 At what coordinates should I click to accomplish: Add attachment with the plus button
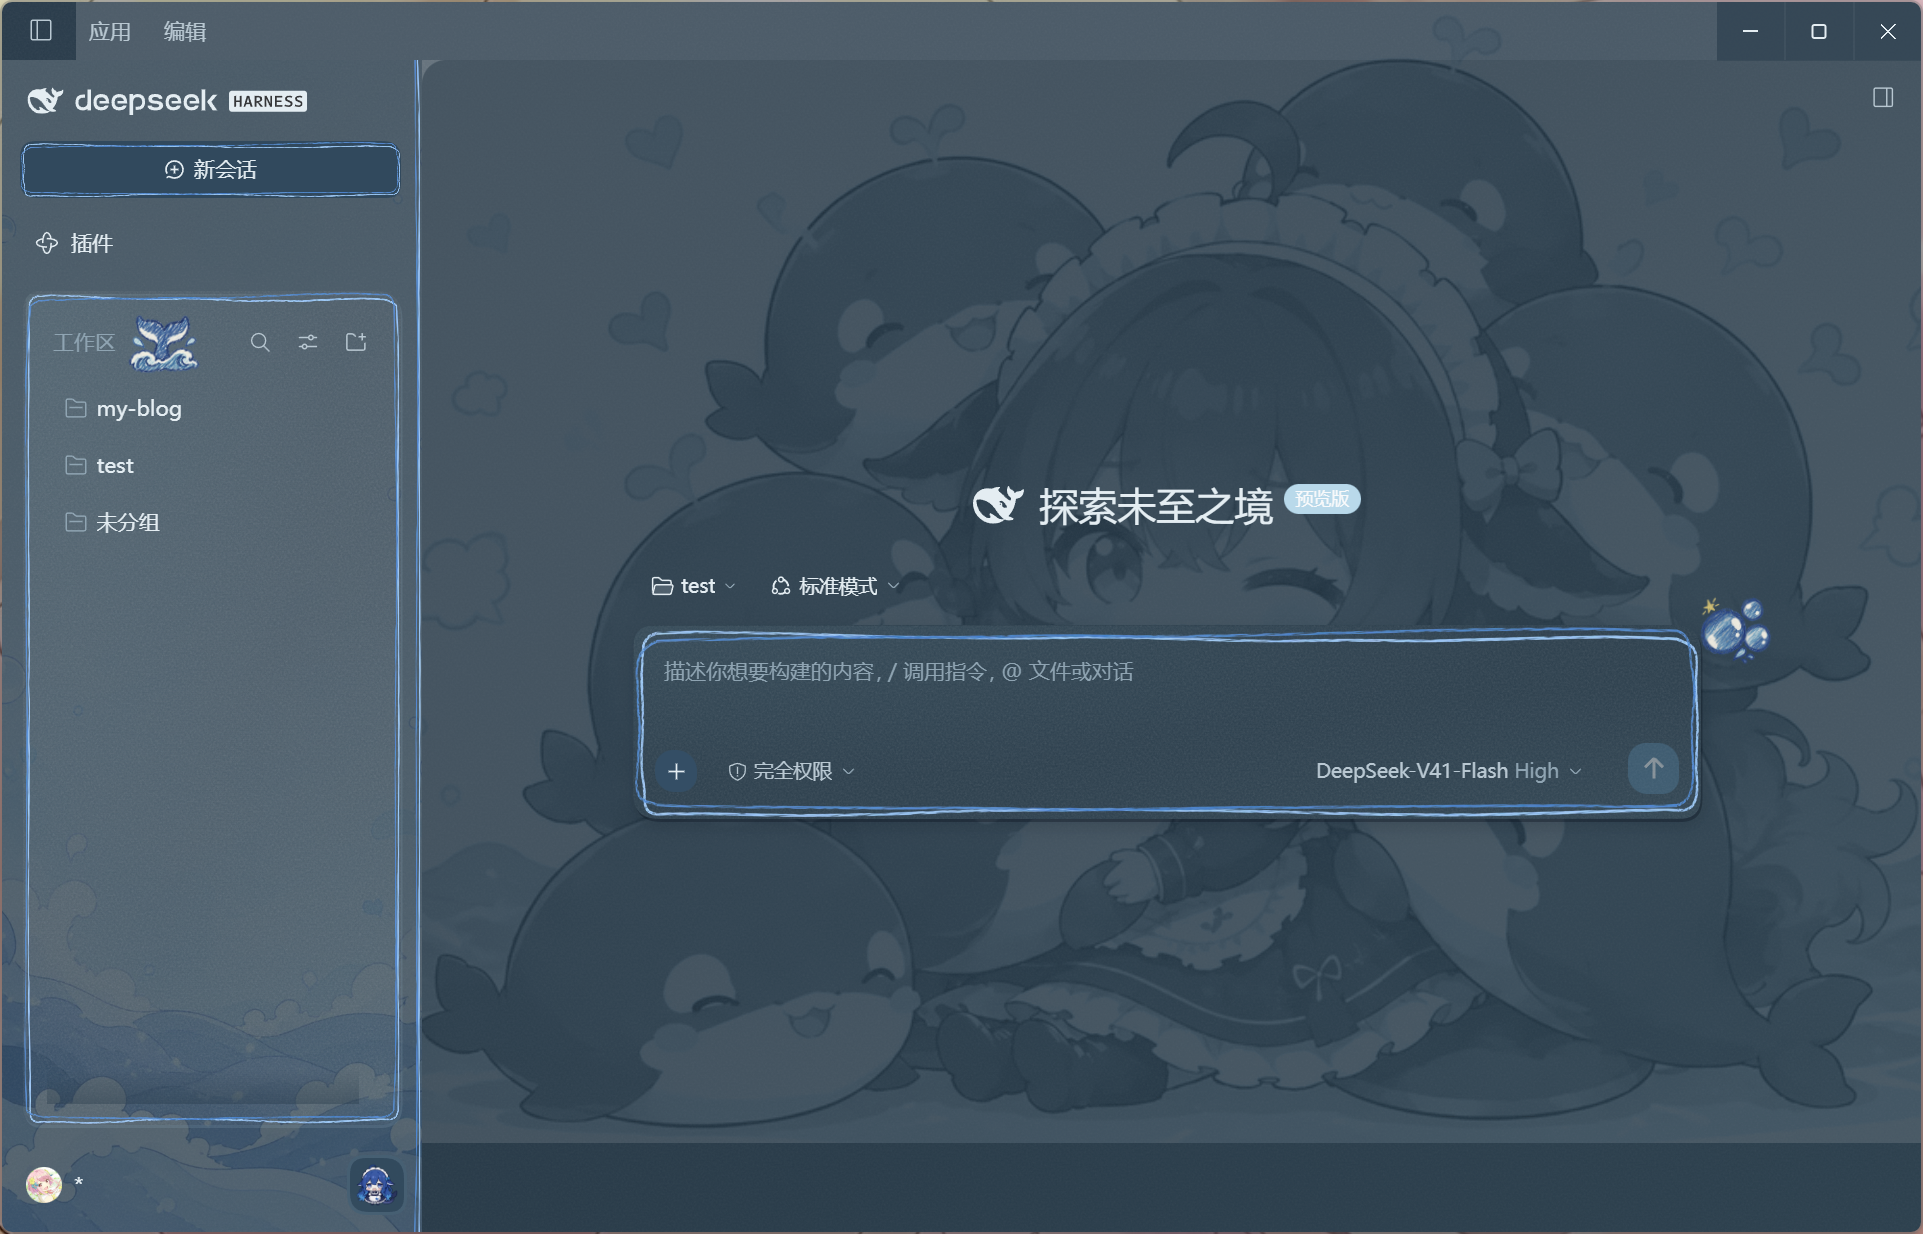pos(676,771)
